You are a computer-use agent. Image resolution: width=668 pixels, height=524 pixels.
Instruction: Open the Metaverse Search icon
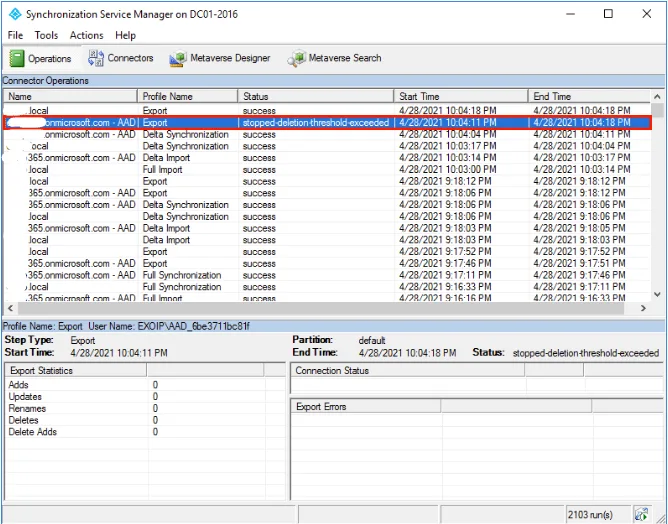coord(297,59)
